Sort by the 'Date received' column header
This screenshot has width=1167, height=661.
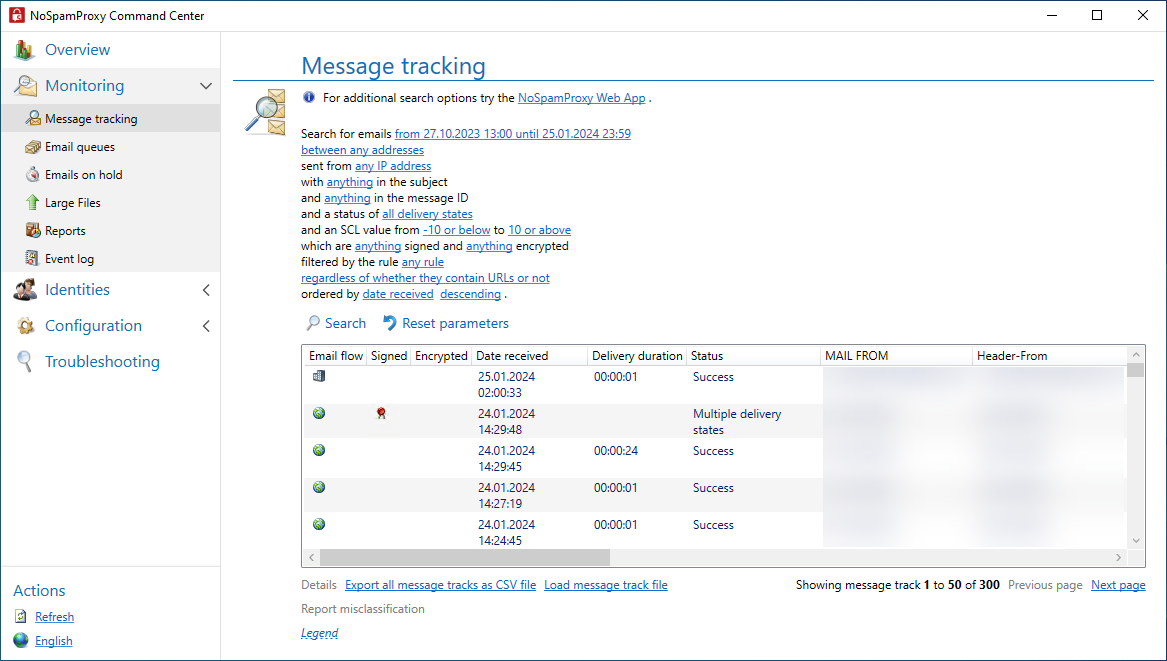[x=529, y=356]
